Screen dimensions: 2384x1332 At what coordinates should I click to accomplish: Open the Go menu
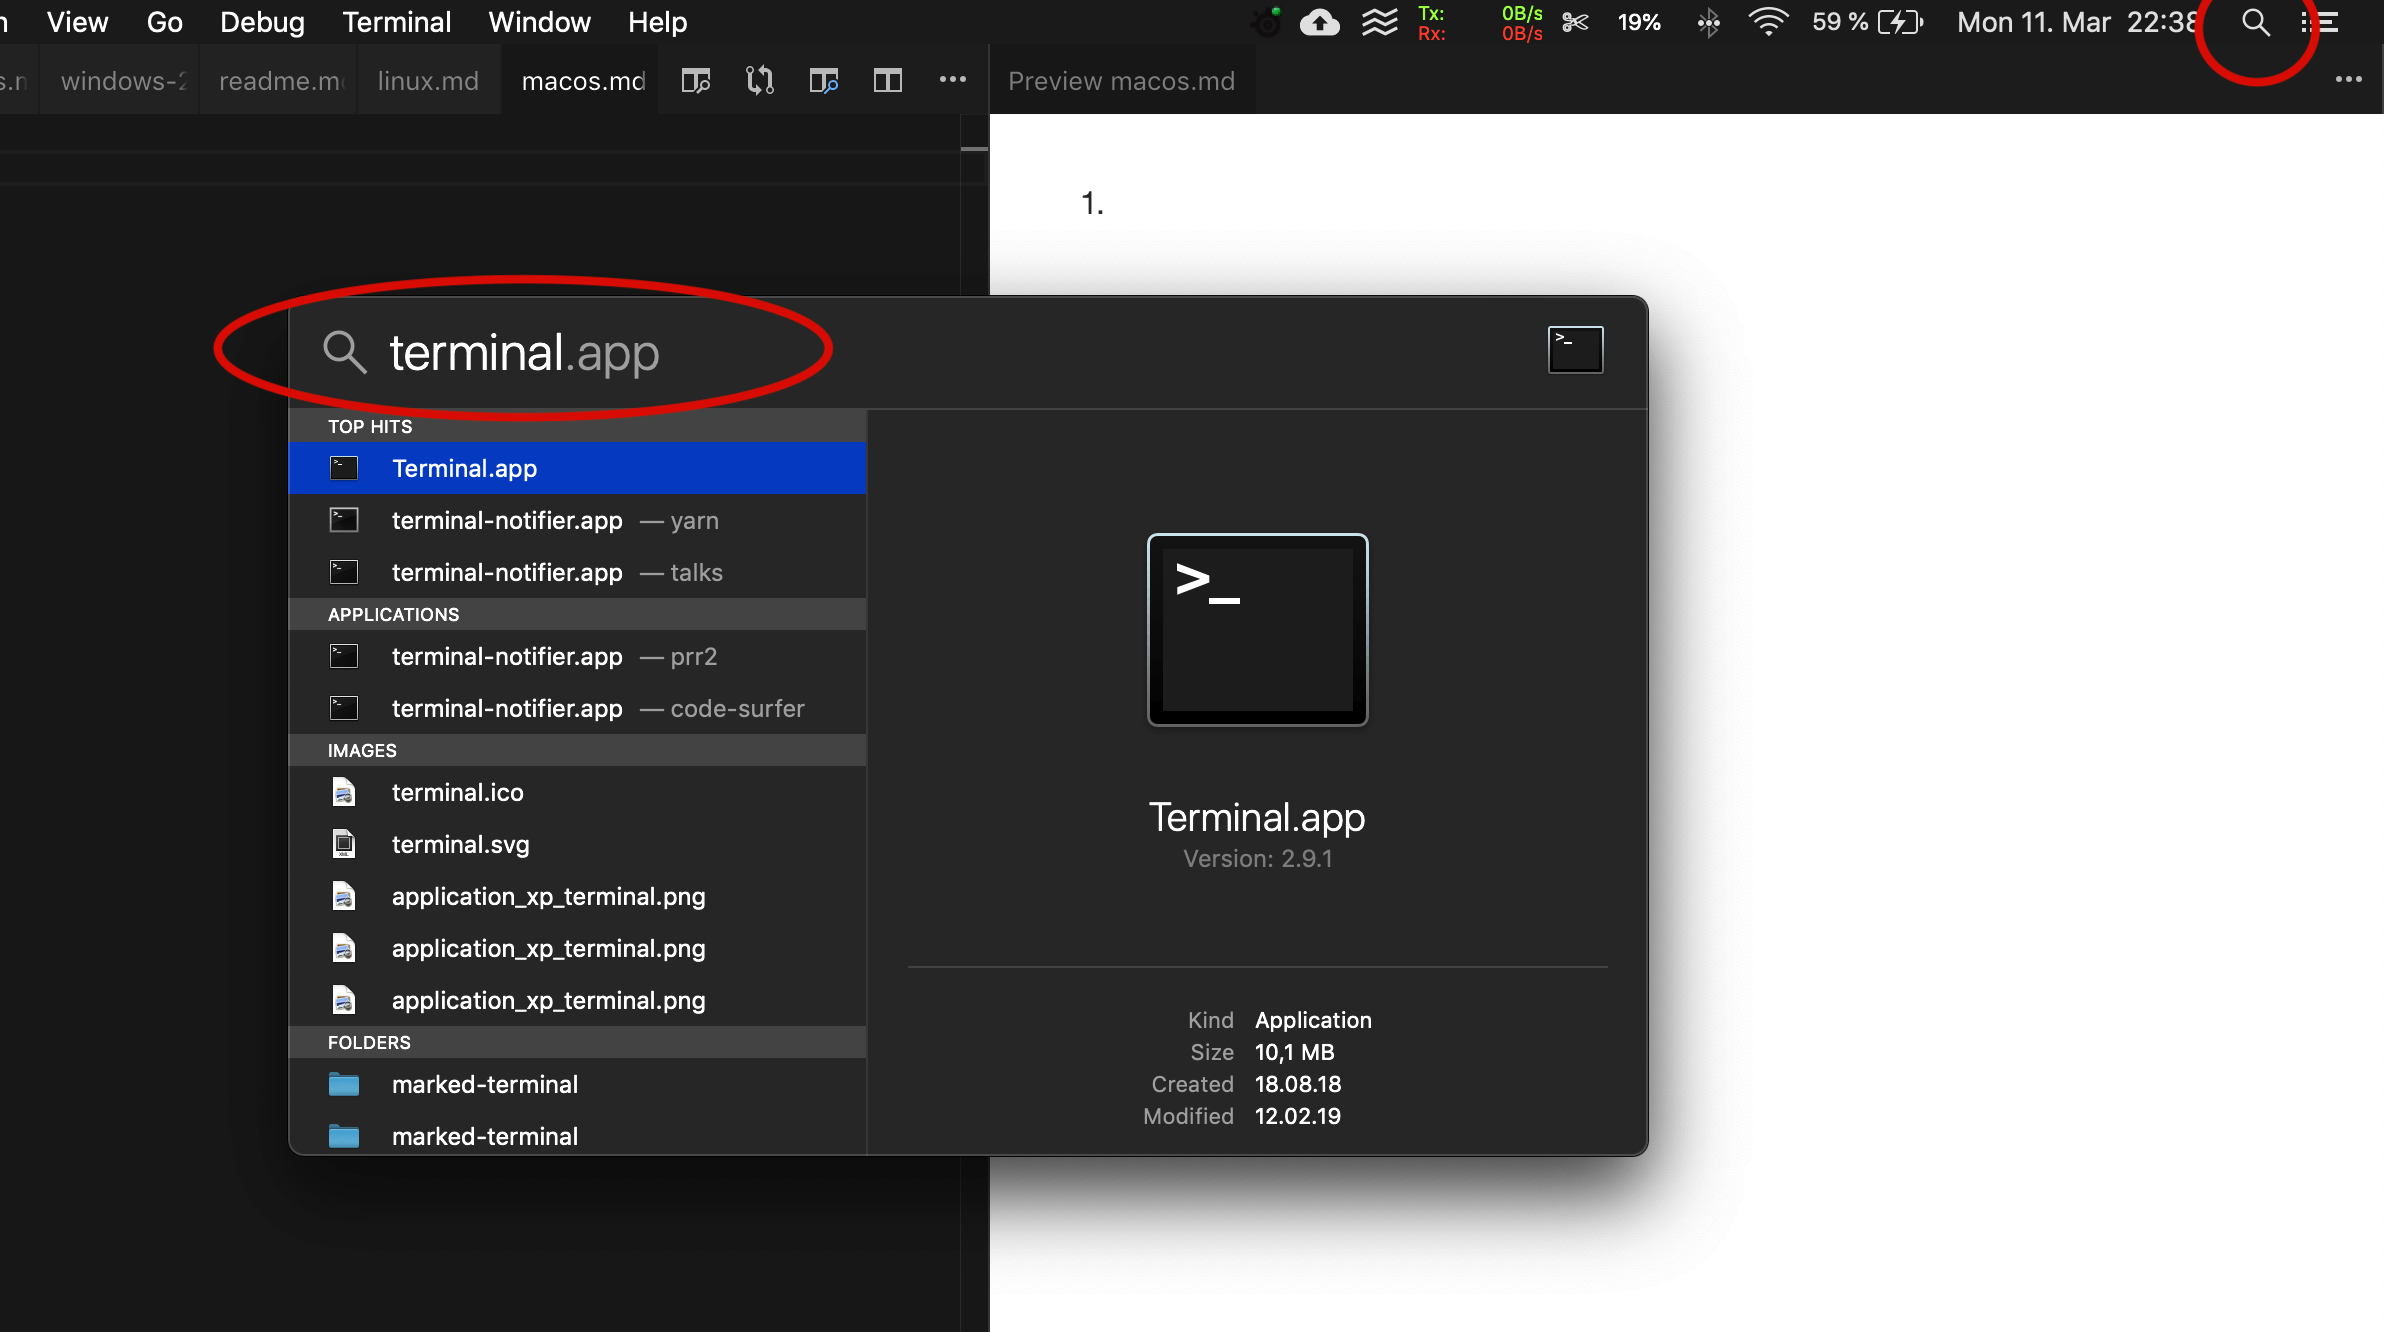coord(164,22)
